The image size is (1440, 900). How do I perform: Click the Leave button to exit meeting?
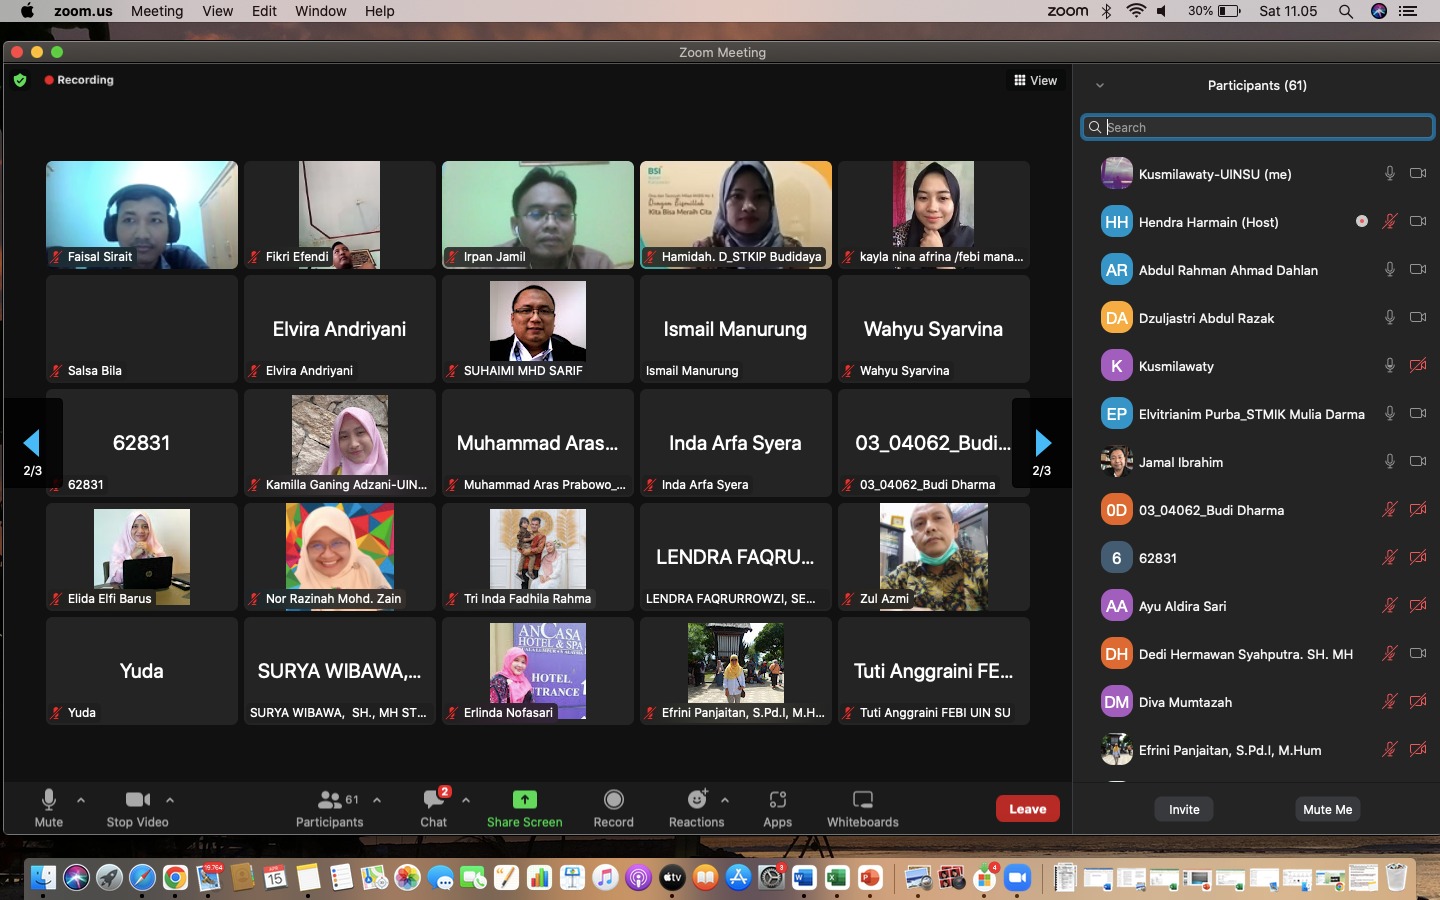click(1027, 809)
